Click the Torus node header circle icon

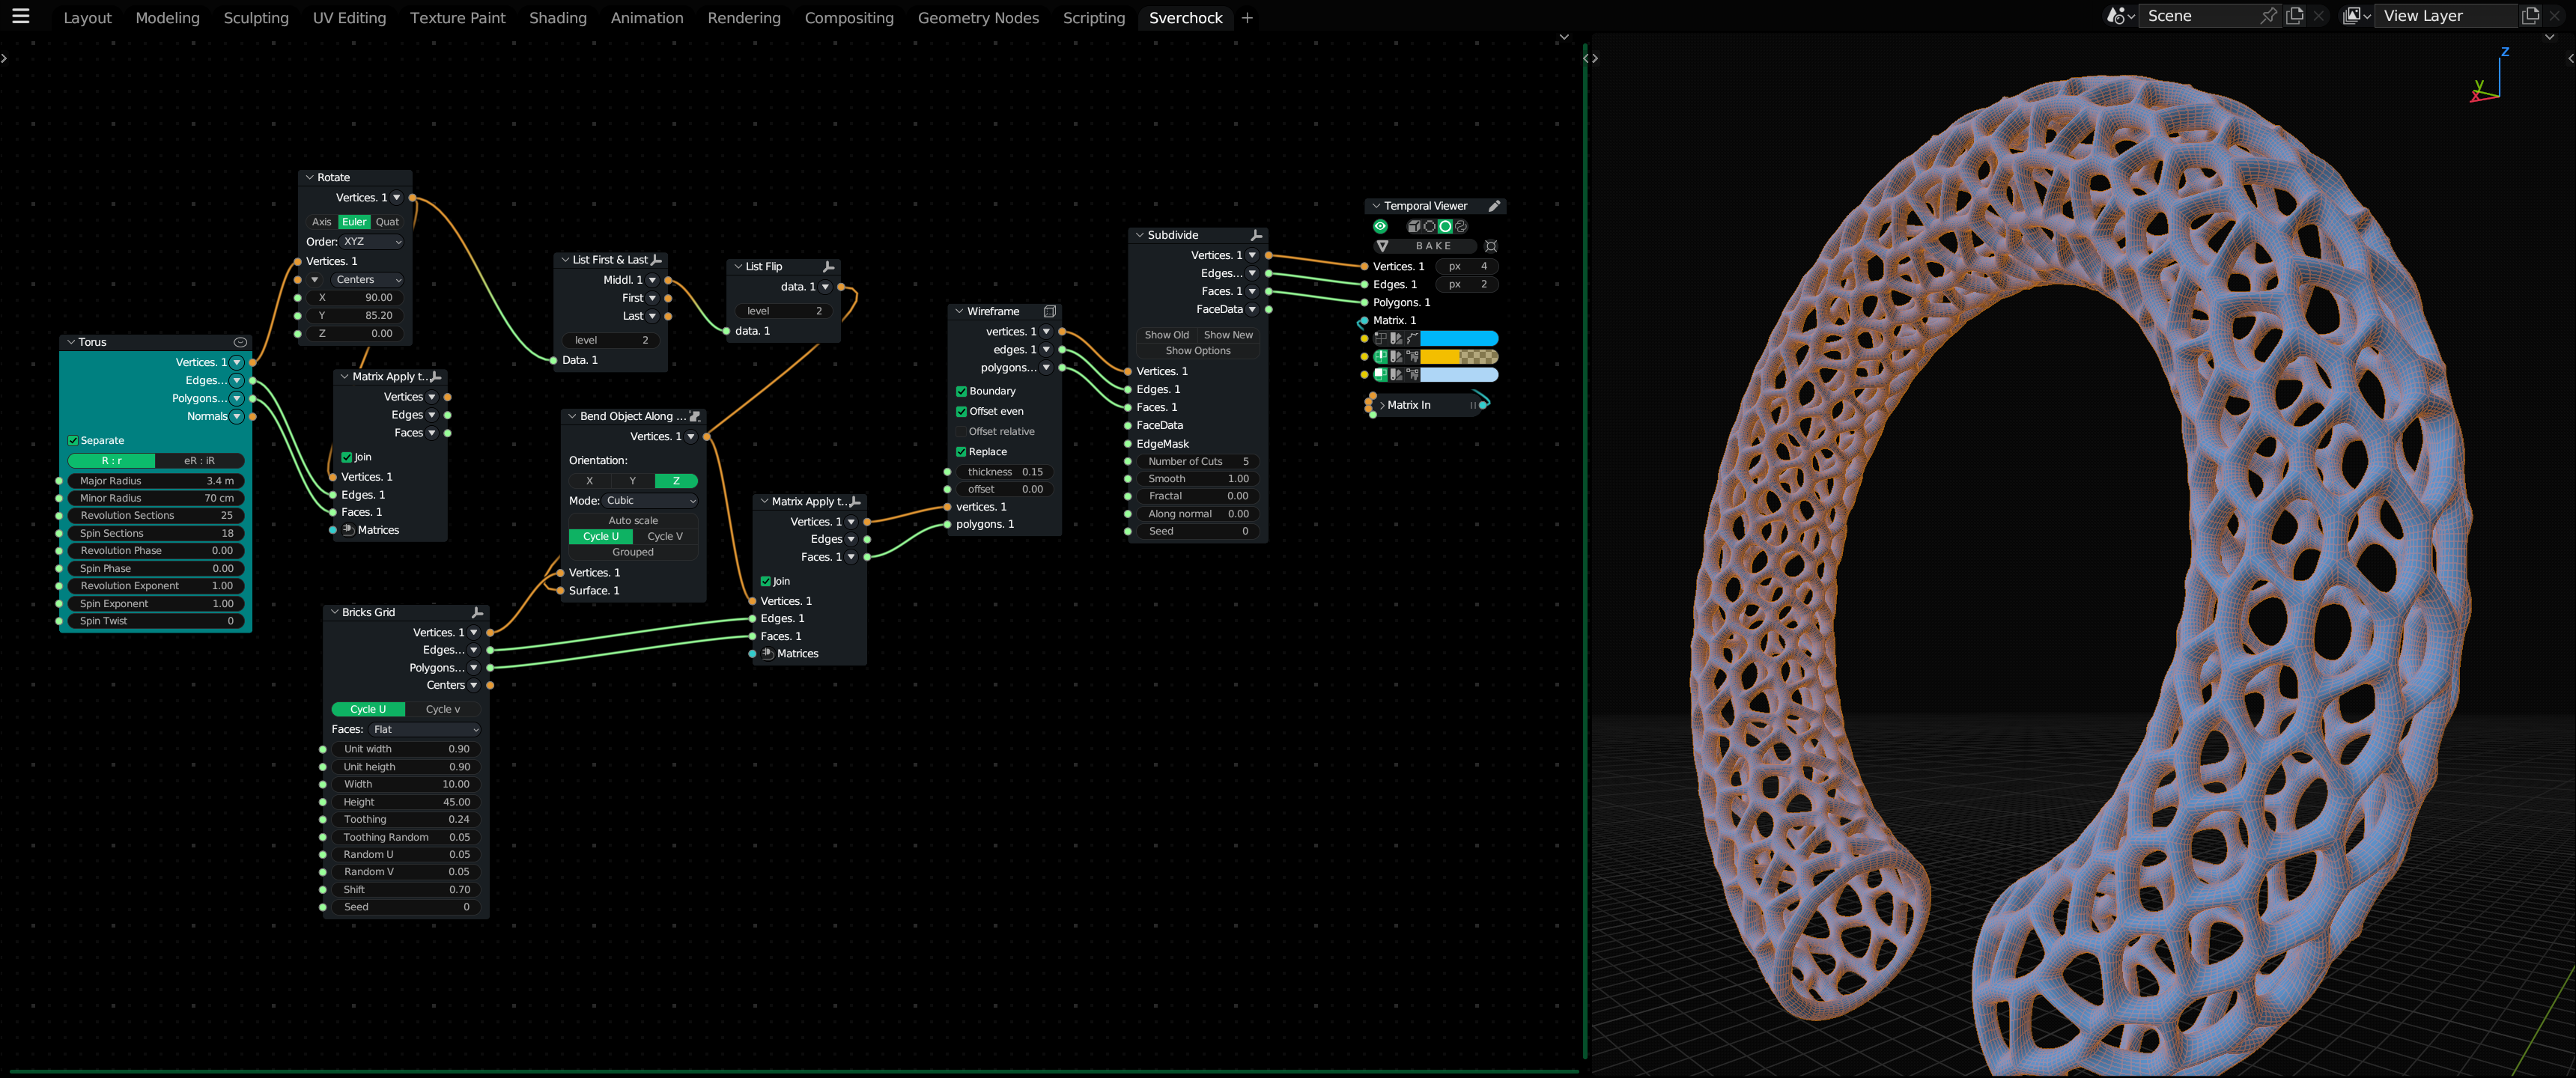coord(240,342)
